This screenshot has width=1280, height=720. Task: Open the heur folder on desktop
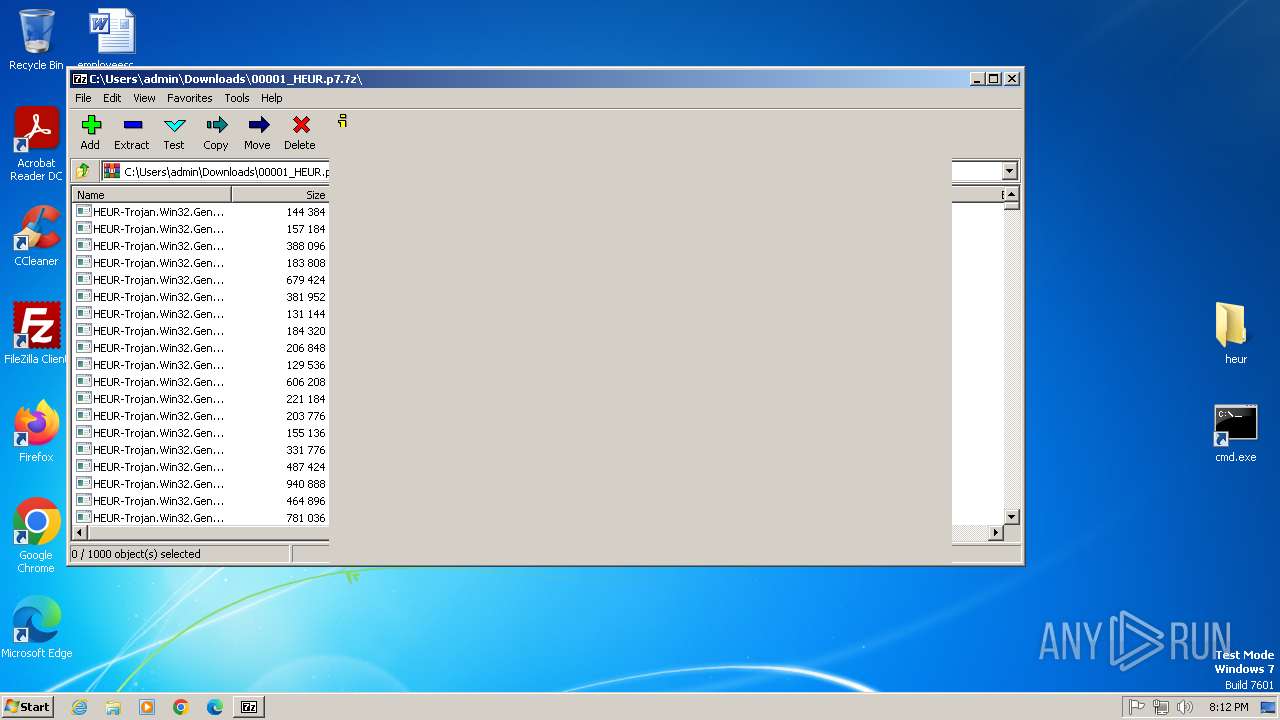pos(1236,333)
